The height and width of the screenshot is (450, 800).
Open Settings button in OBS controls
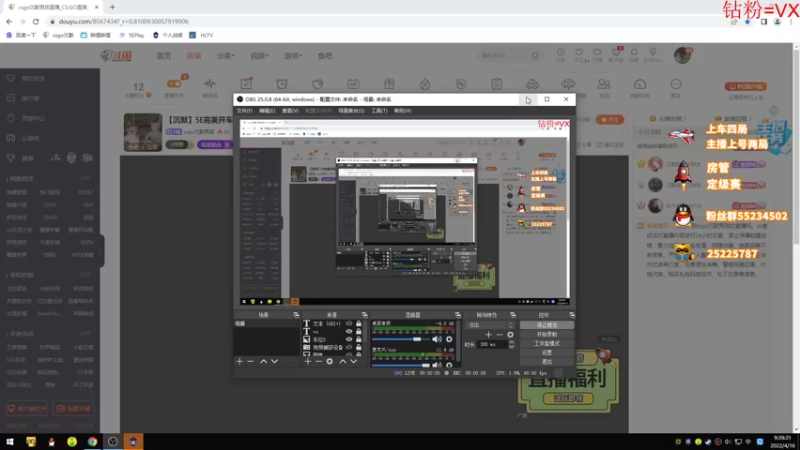click(546, 353)
